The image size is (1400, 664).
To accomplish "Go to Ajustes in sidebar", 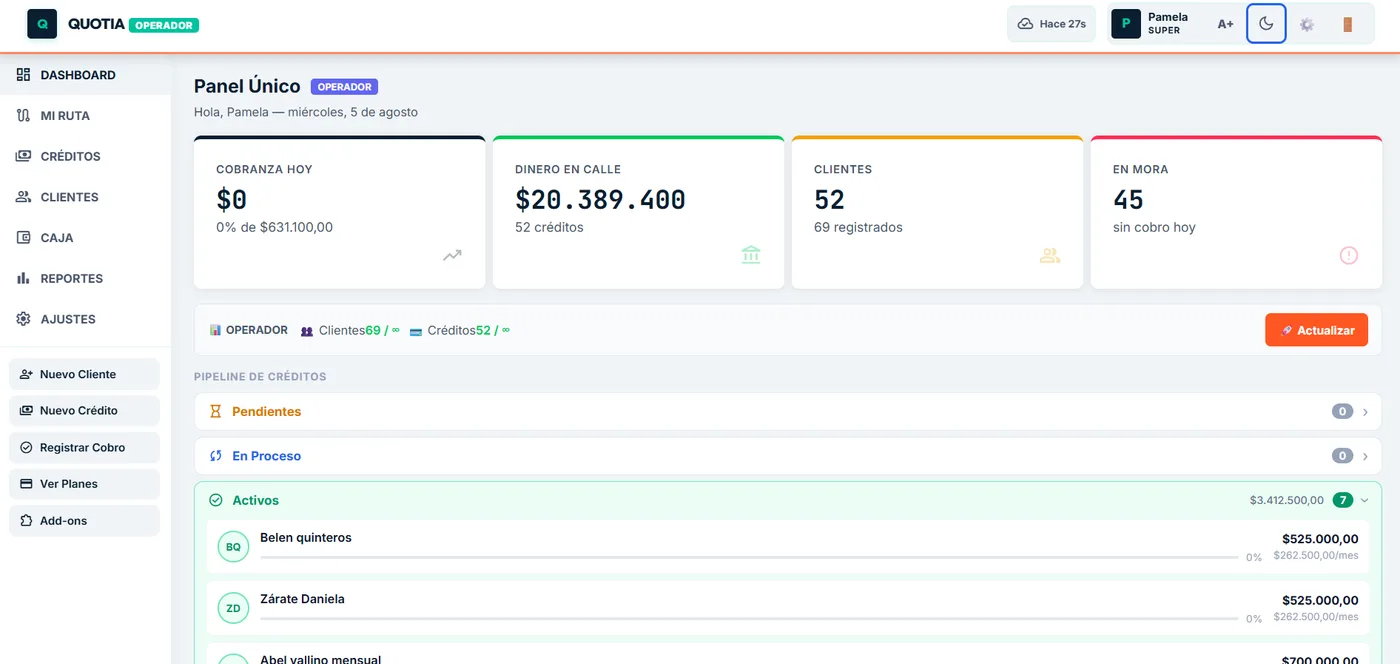I will tap(85, 319).
